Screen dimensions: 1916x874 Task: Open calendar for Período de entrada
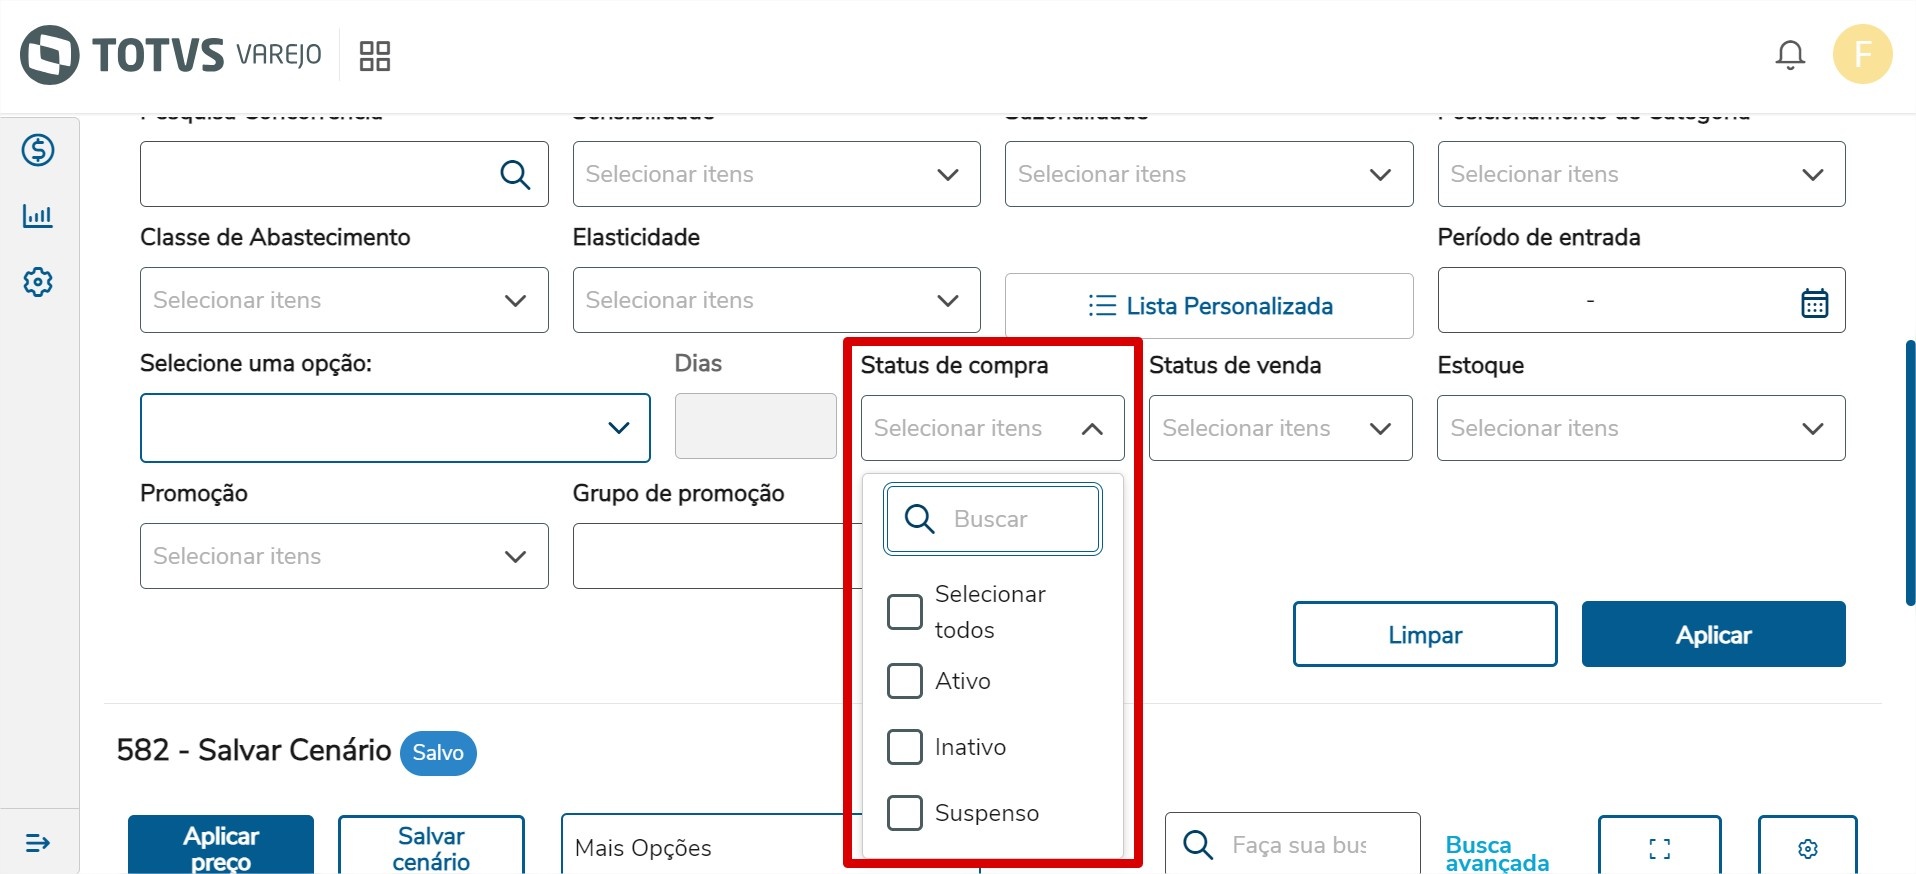[1814, 302]
